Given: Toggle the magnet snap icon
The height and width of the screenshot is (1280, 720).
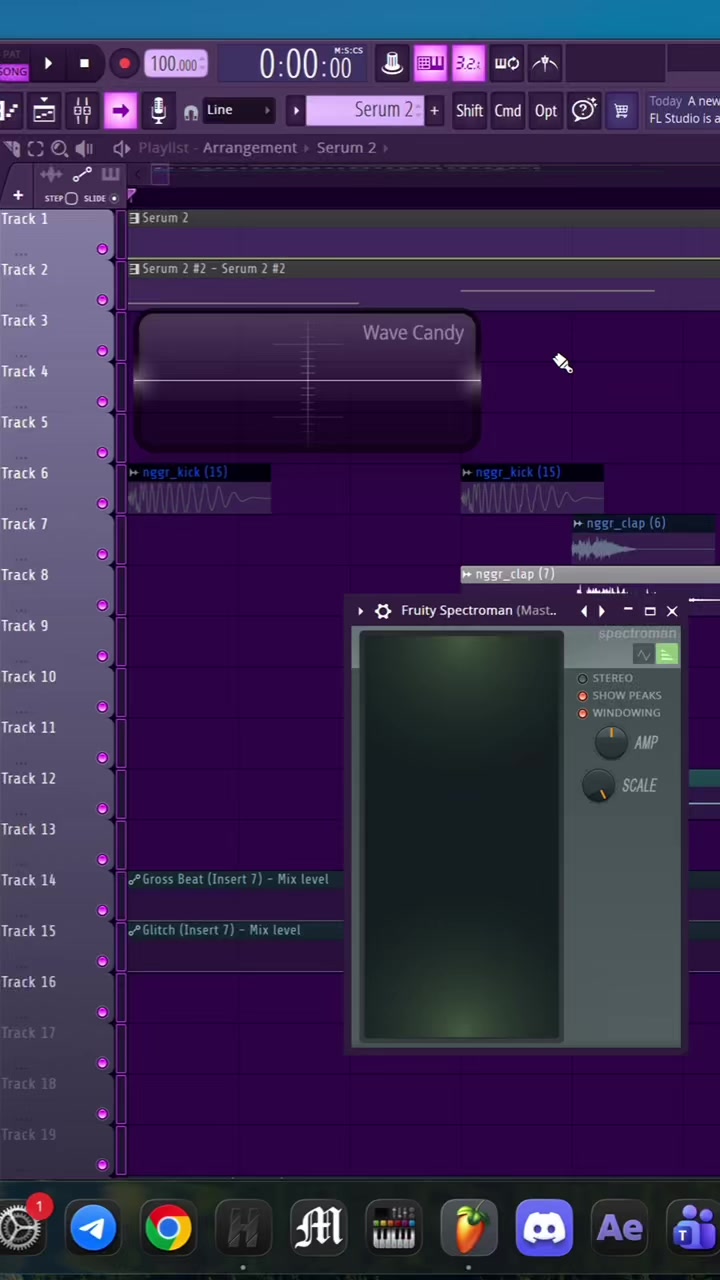Looking at the screenshot, I should coord(190,112).
